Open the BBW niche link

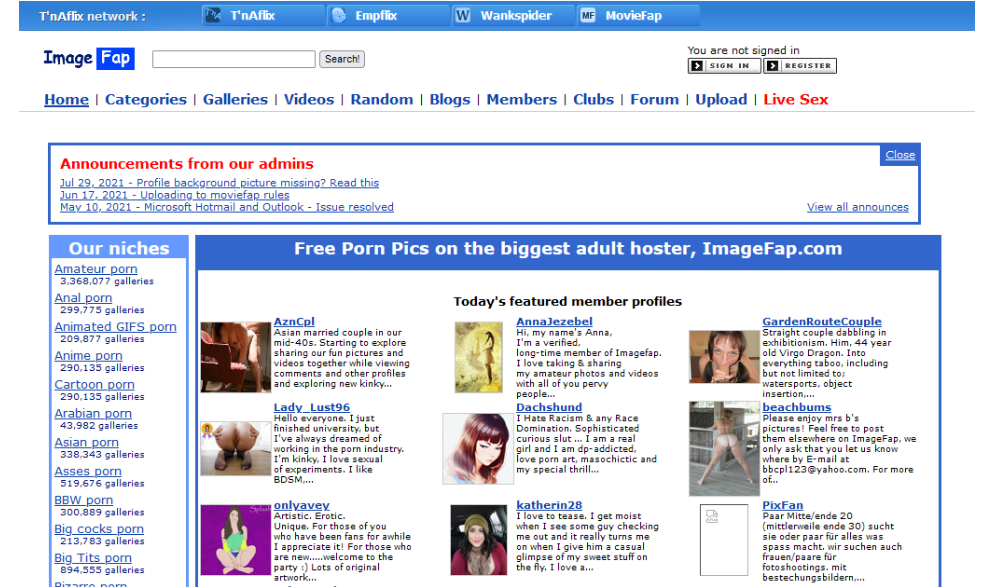[x=84, y=500]
